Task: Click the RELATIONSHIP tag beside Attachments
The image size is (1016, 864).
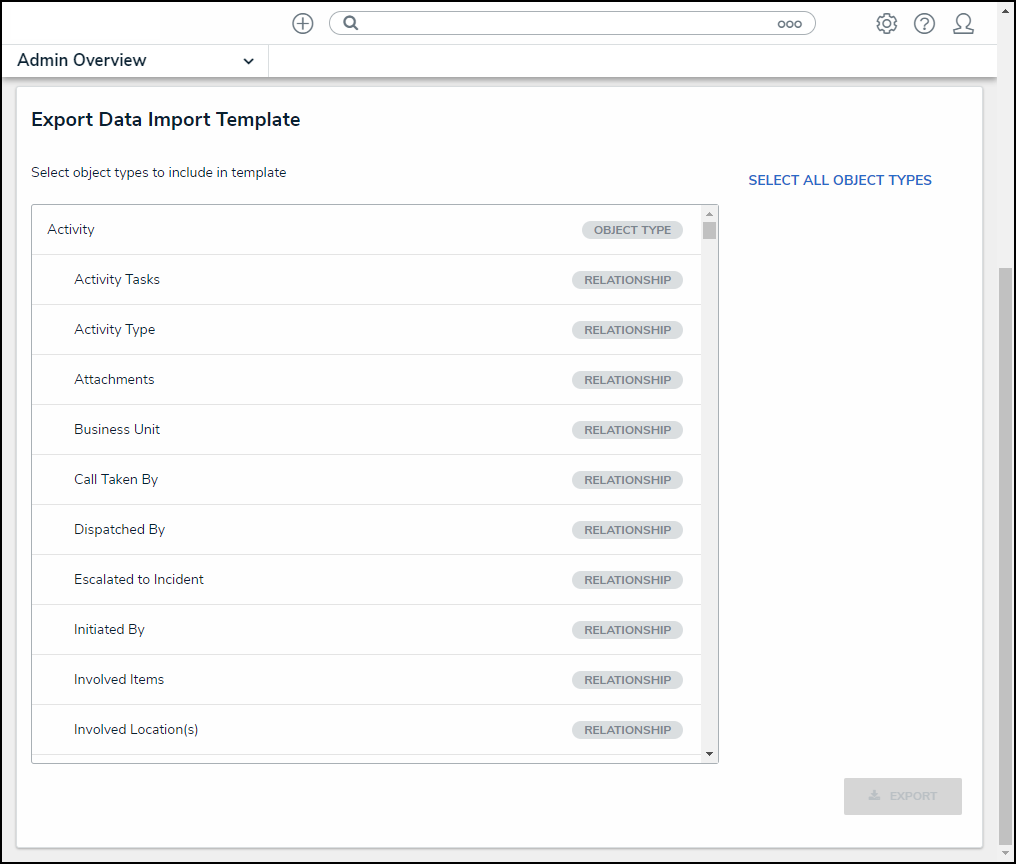Action: pyautogui.click(x=627, y=379)
